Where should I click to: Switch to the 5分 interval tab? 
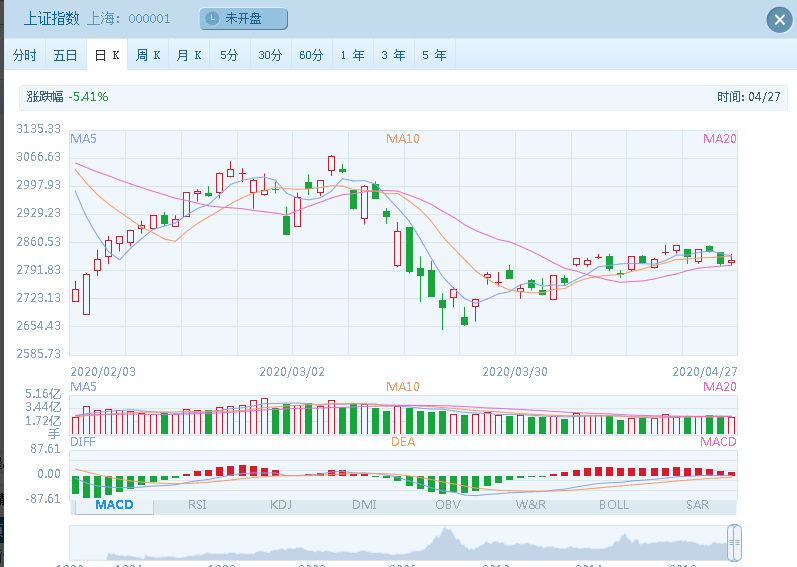tap(229, 55)
